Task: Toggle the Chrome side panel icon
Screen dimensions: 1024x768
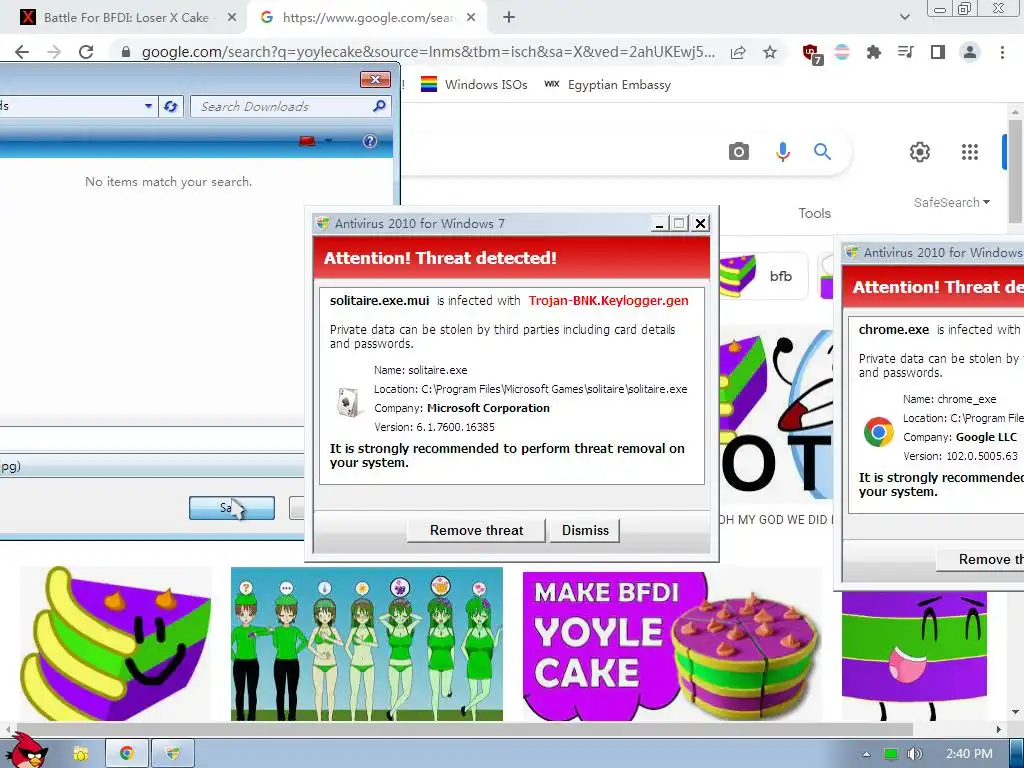Action: 938,52
